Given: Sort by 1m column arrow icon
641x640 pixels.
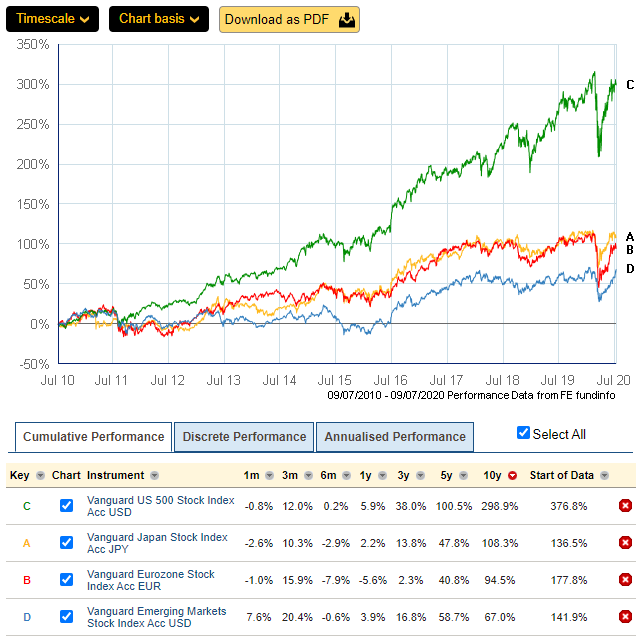Looking at the screenshot, I should click(269, 475).
